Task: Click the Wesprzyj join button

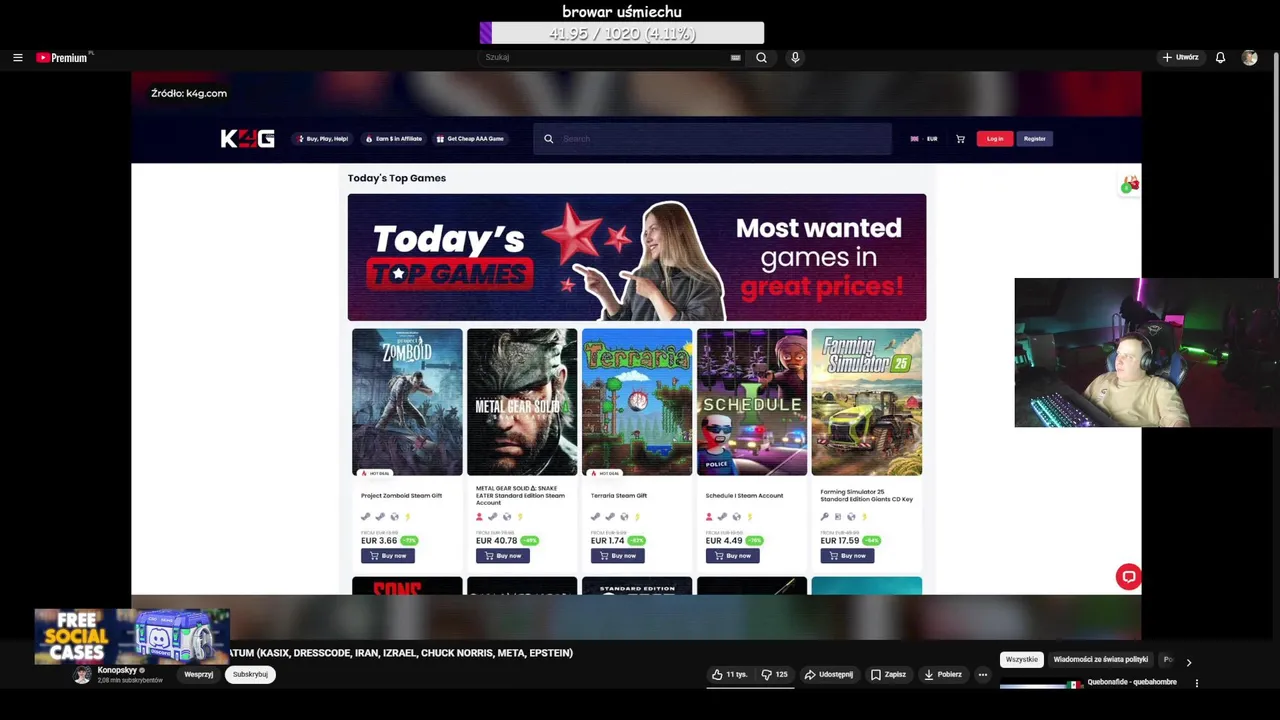Action: (x=199, y=675)
